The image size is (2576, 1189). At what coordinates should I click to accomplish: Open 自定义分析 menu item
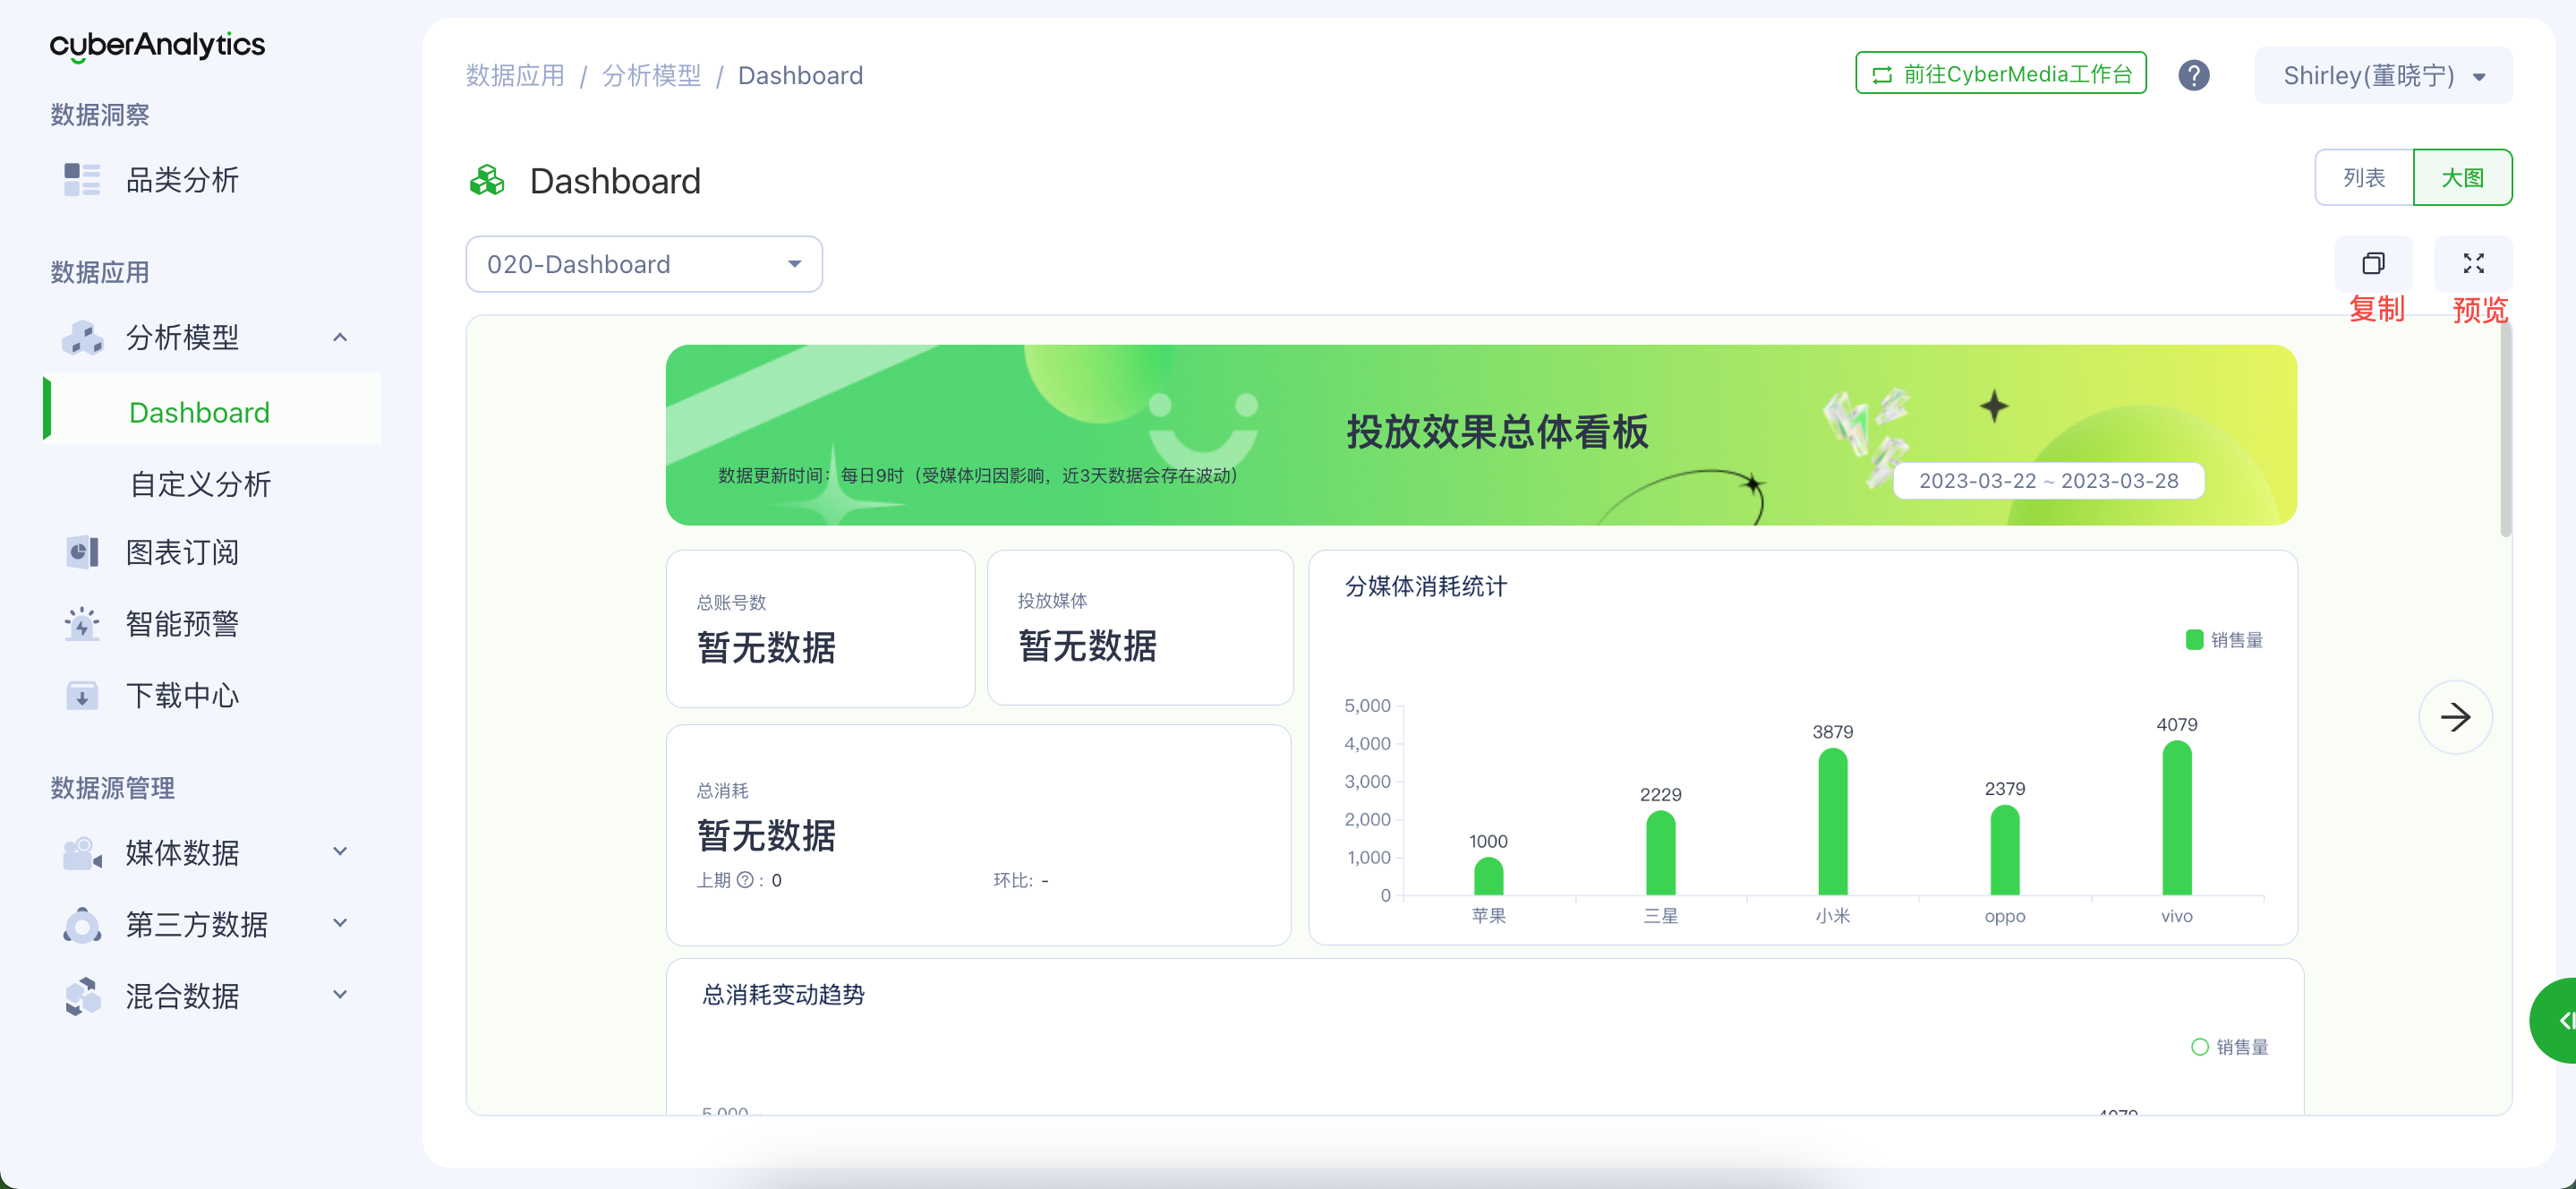pyautogui.click(x=200, y=484)
